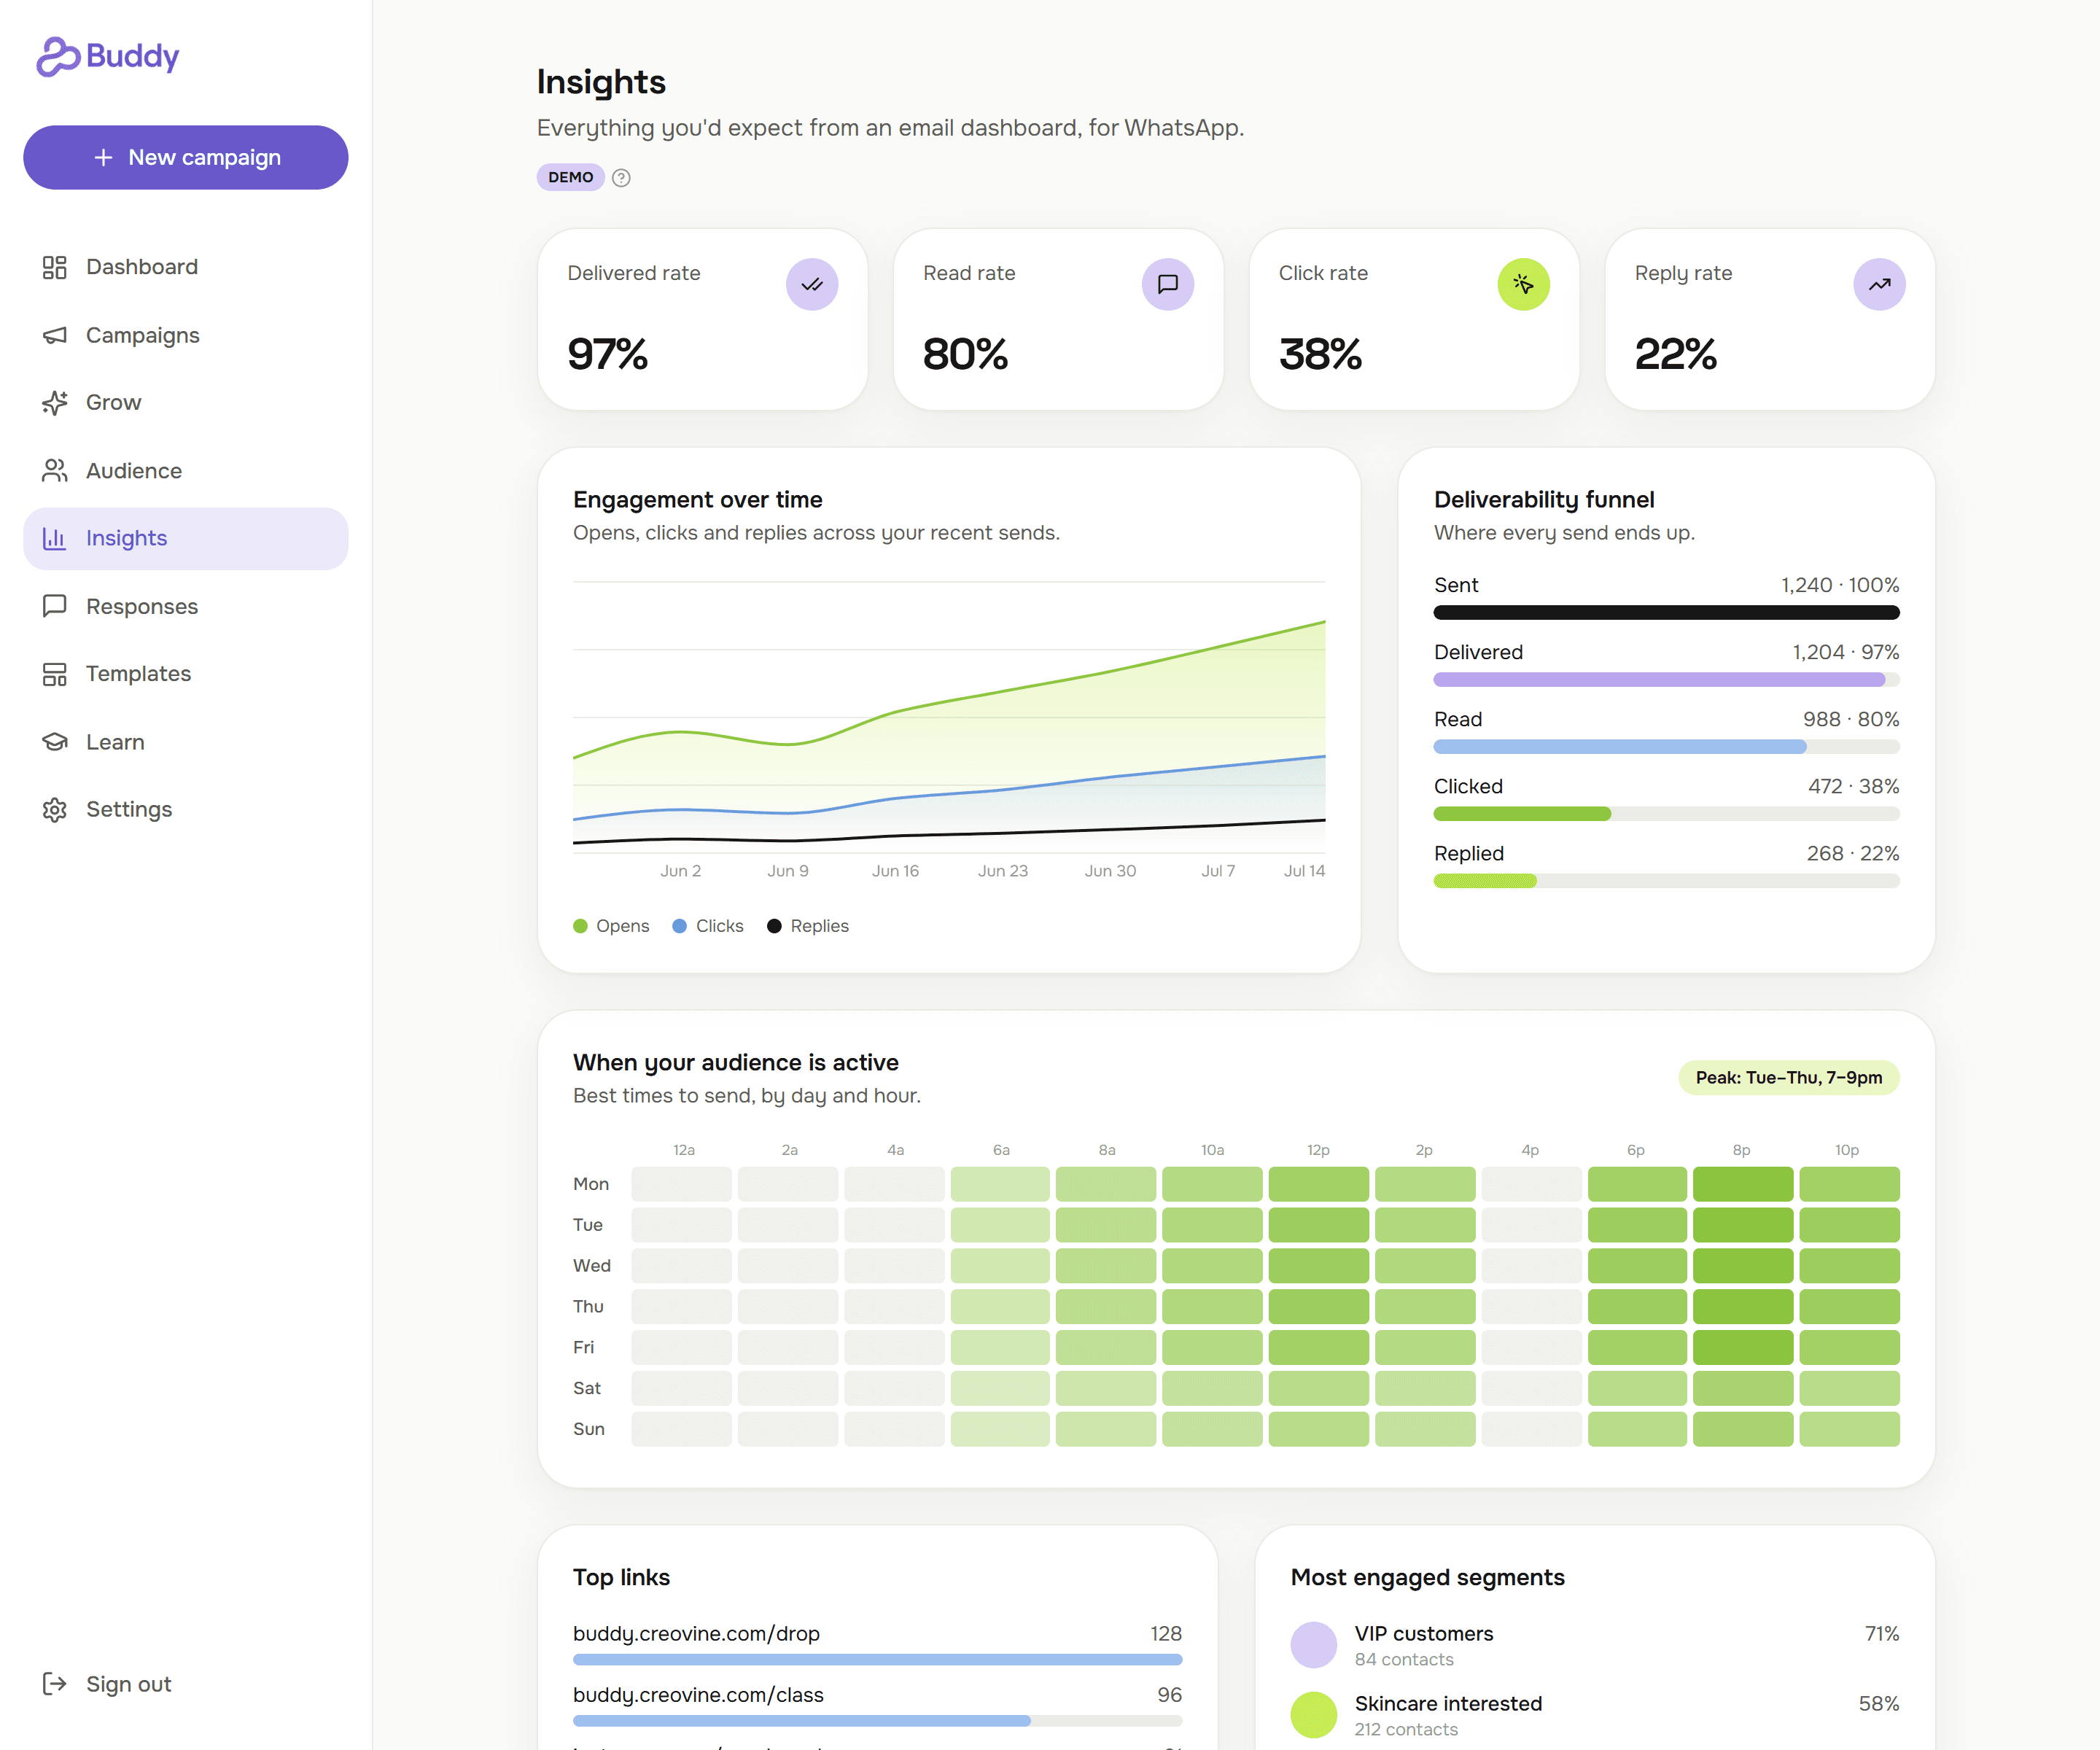Image resolution: width=2100 pixels, height=1750 pixels.
Task: Toggle the Opens legend item
Action: point(611,926)
